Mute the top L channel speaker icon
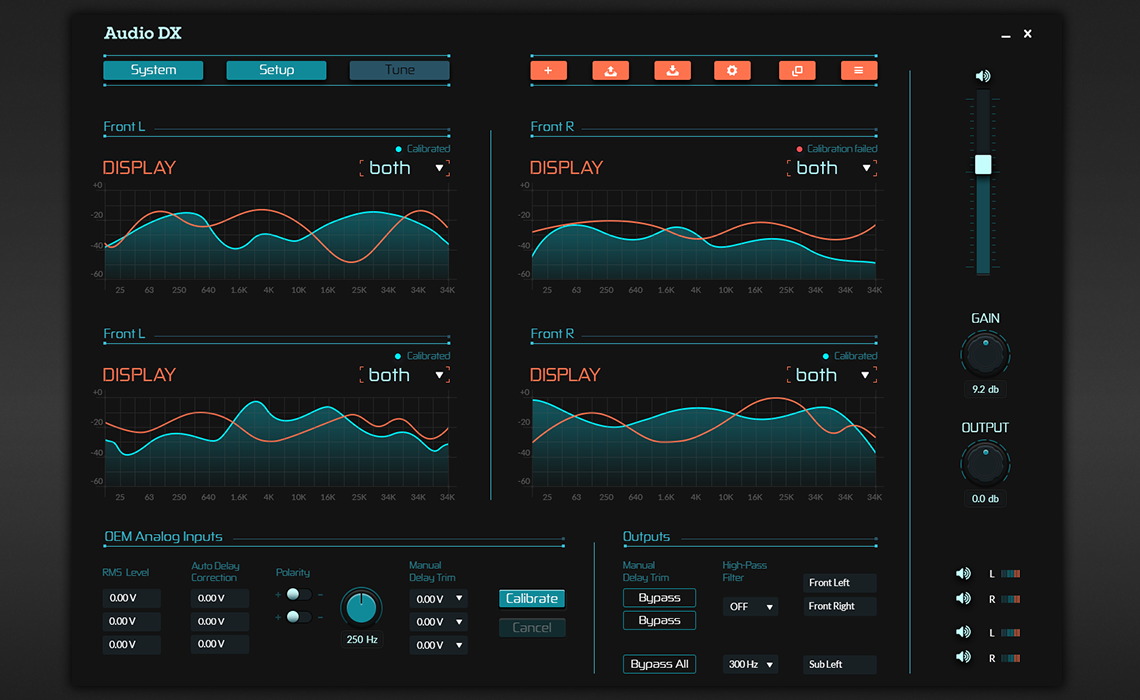1140x700 pixels. click(x=963, y=573)
